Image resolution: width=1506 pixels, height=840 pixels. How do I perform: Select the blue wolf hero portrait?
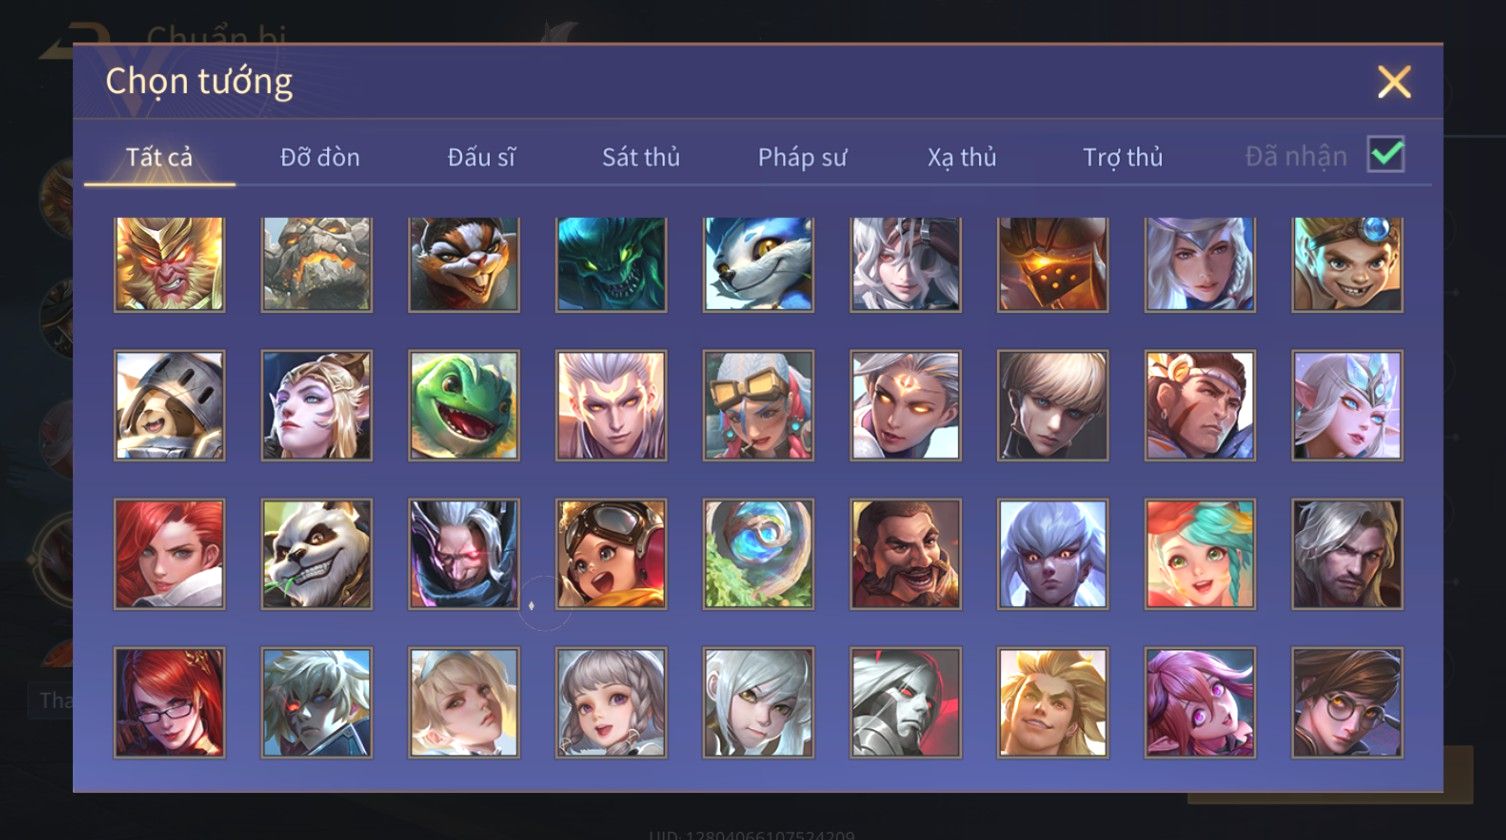758,264
